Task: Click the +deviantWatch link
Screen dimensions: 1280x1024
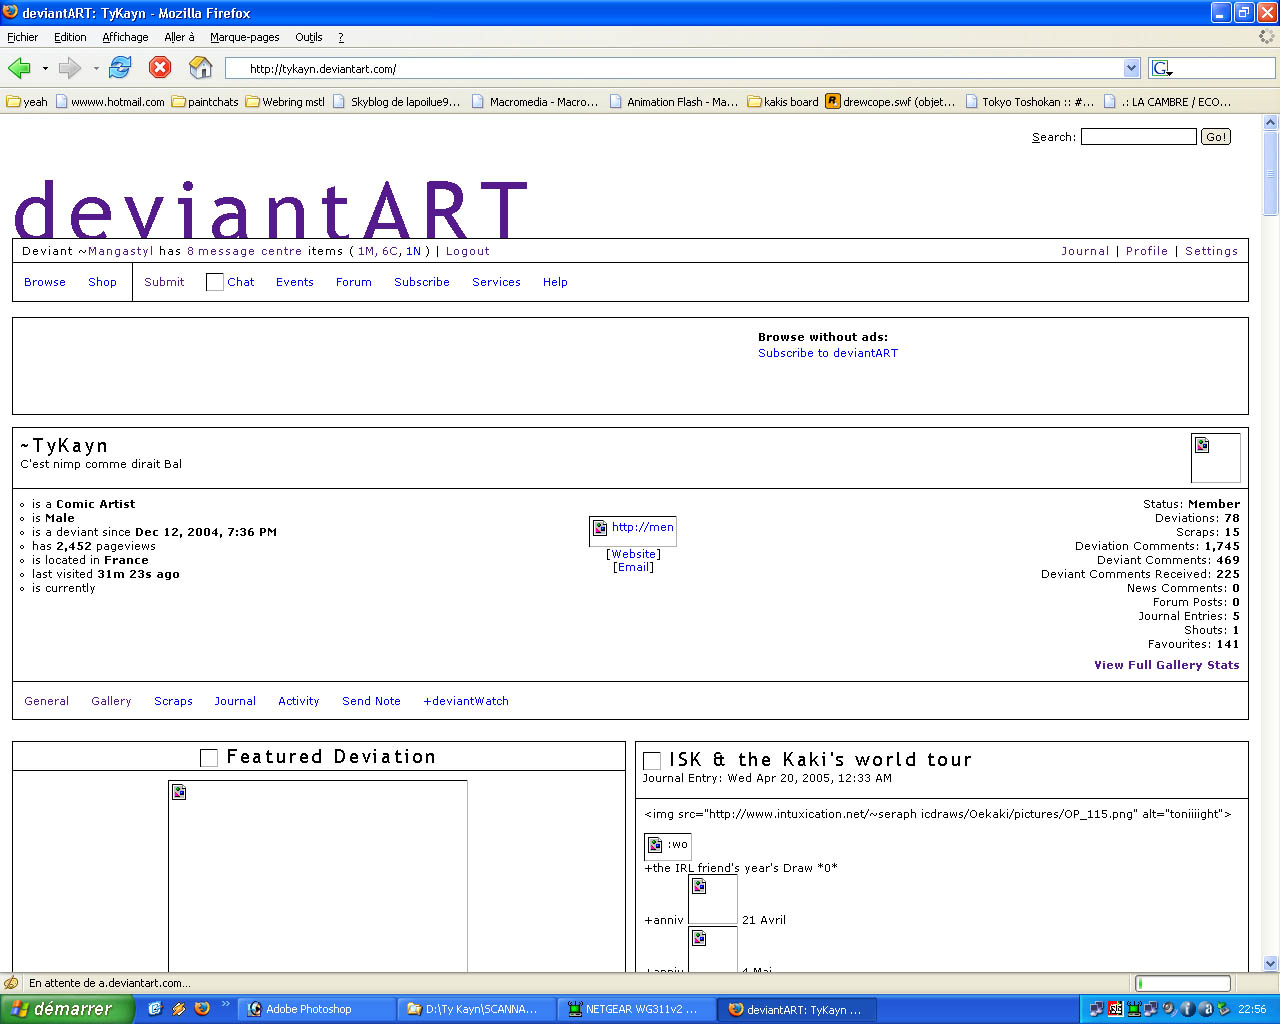Action: click(466, 701)
